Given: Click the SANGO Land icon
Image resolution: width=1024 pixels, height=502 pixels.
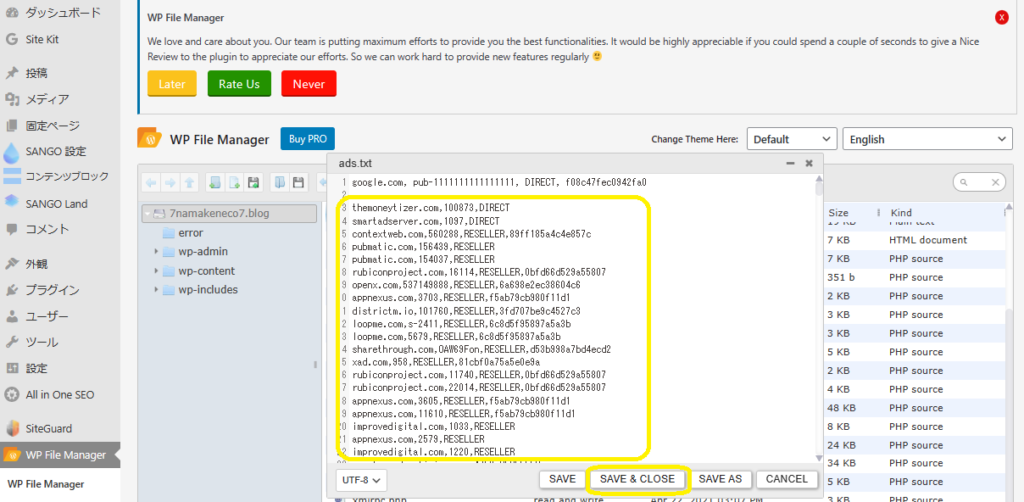Looking at the screenshot, I should (x=11, y=202).
